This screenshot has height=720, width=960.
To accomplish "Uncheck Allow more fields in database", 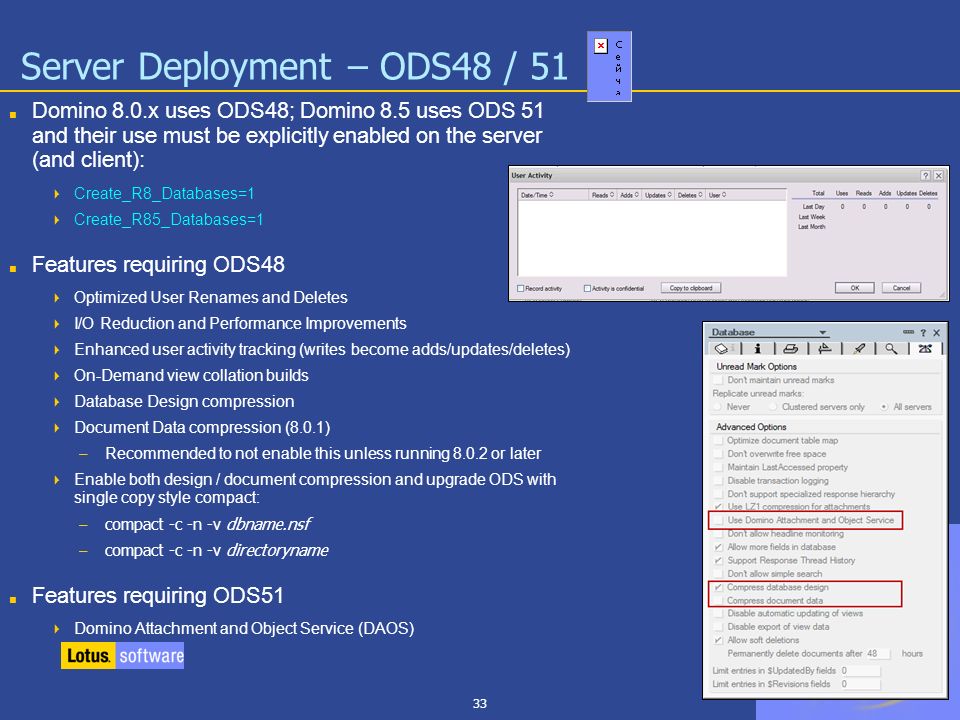I will click(x=719, y=547).
